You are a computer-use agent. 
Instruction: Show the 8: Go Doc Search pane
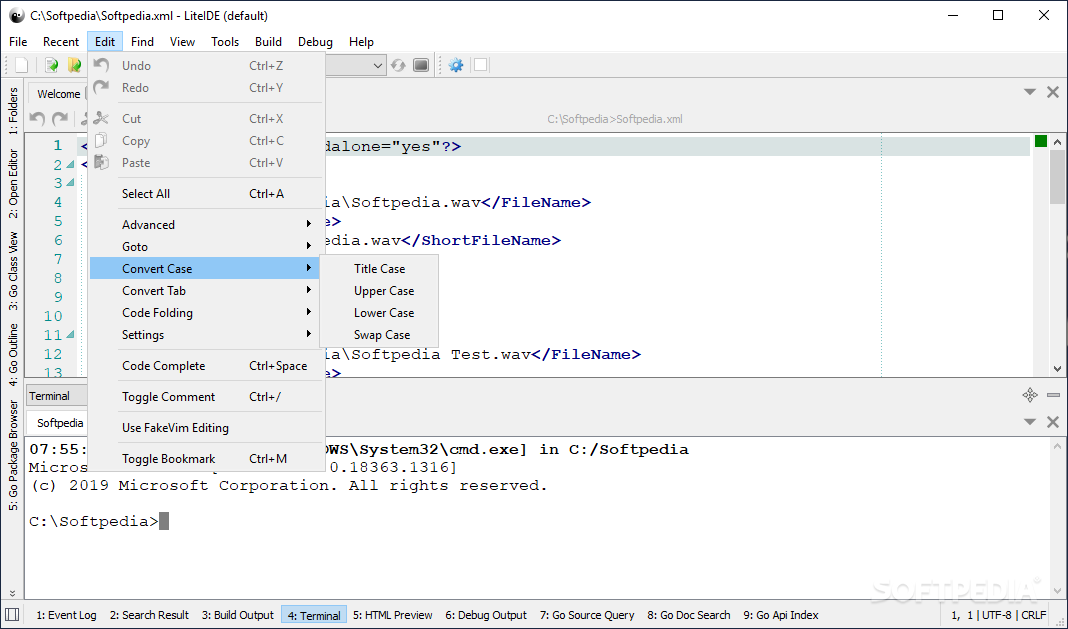(689, 615)
